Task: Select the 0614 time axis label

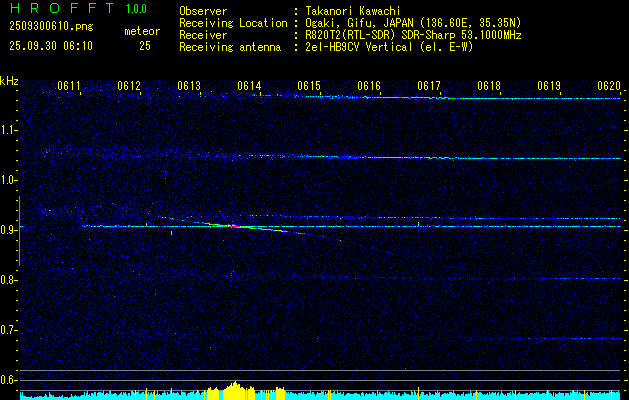Action: tap(249, 86)
